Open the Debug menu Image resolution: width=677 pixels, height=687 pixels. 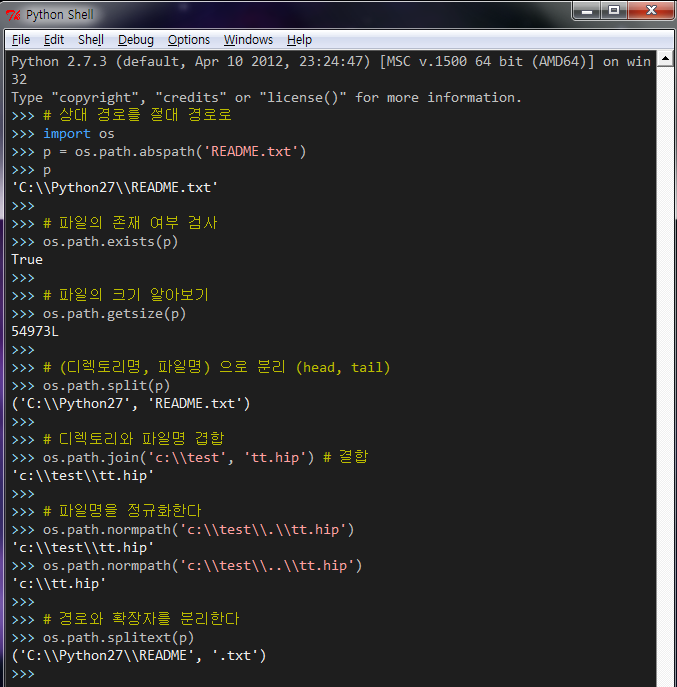click(136, 40)
